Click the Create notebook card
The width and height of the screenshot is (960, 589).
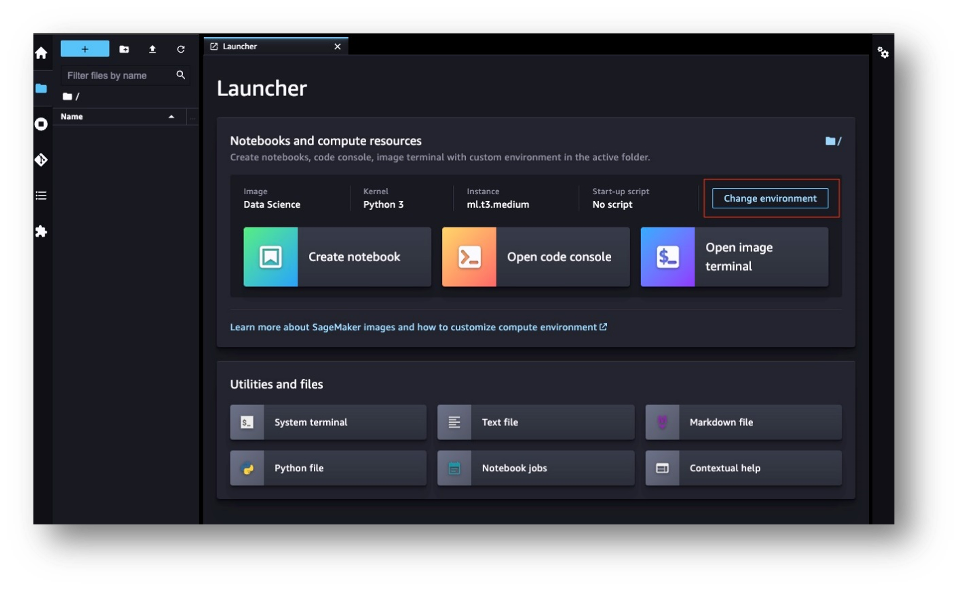337,257
